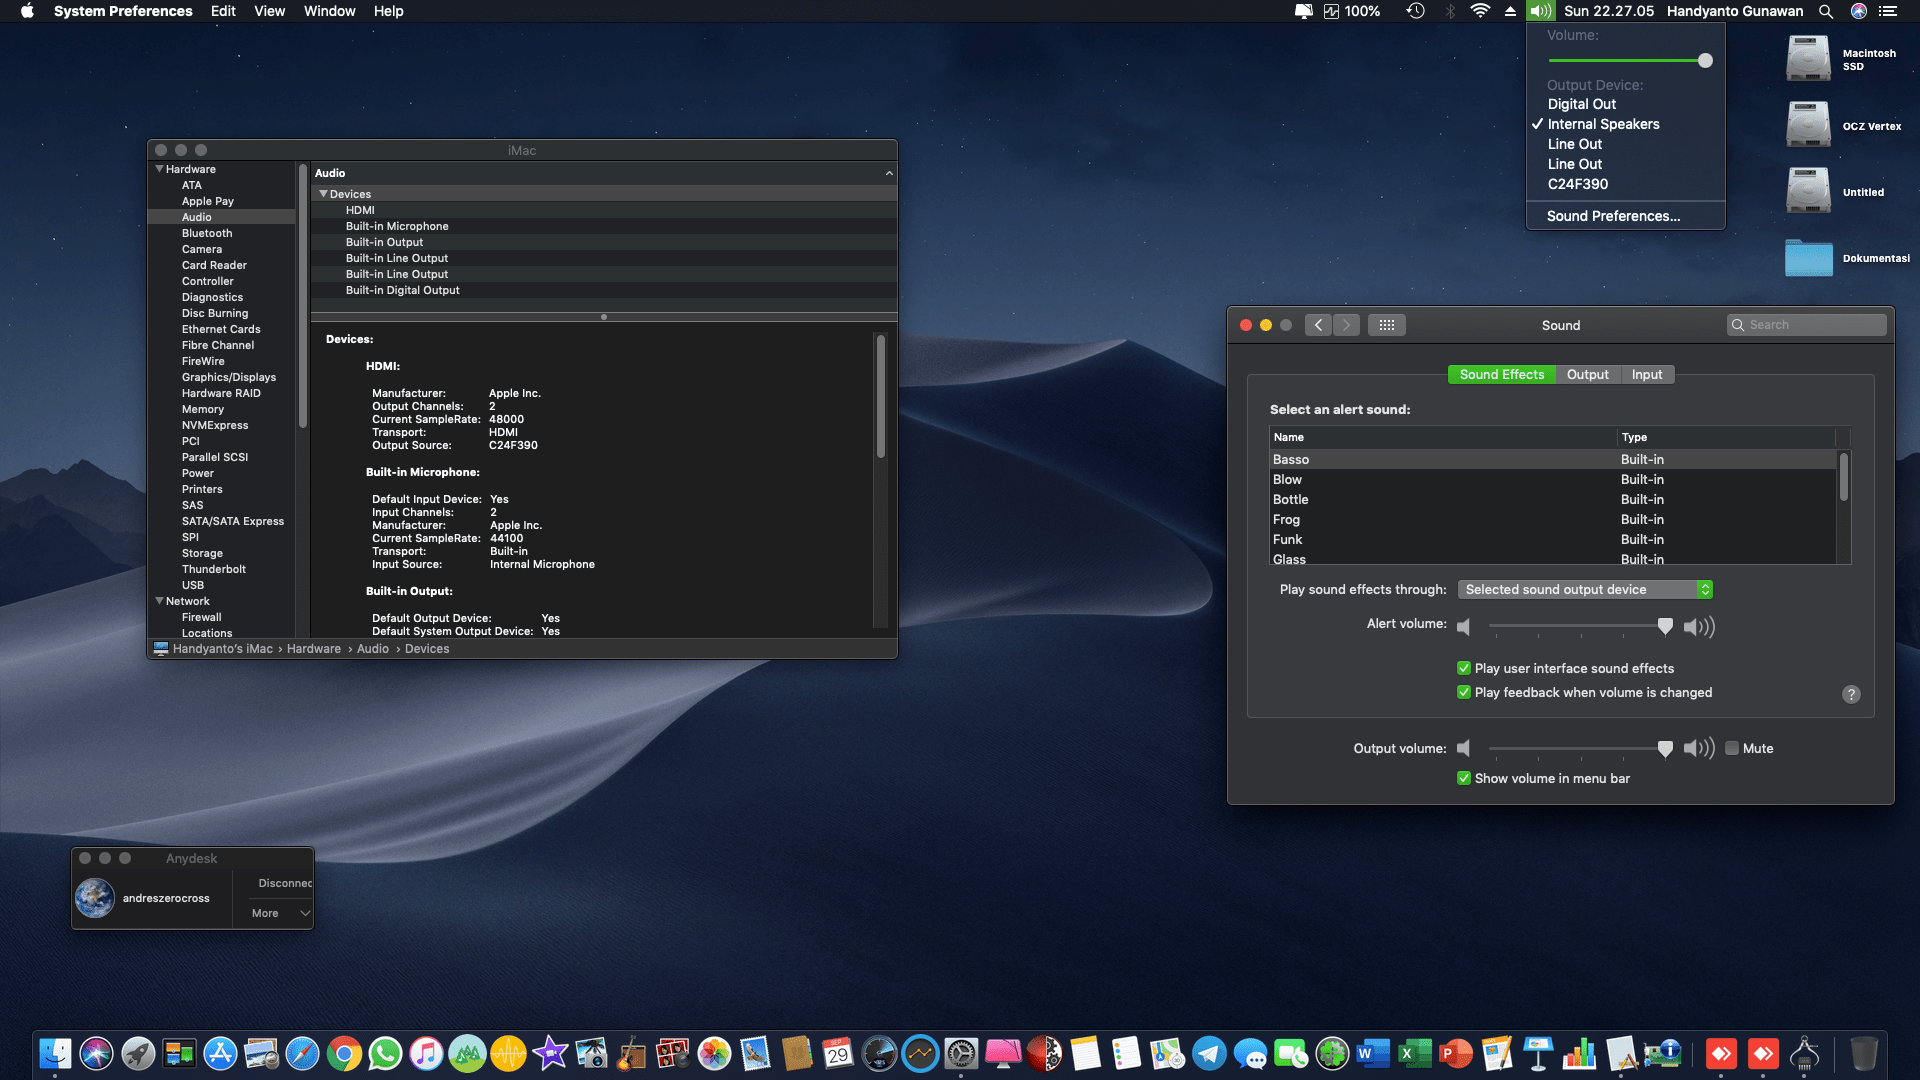1920x1080 pixels.
Task: Switch to the Output tab in Sound
Action: (x=1588, y=374)
